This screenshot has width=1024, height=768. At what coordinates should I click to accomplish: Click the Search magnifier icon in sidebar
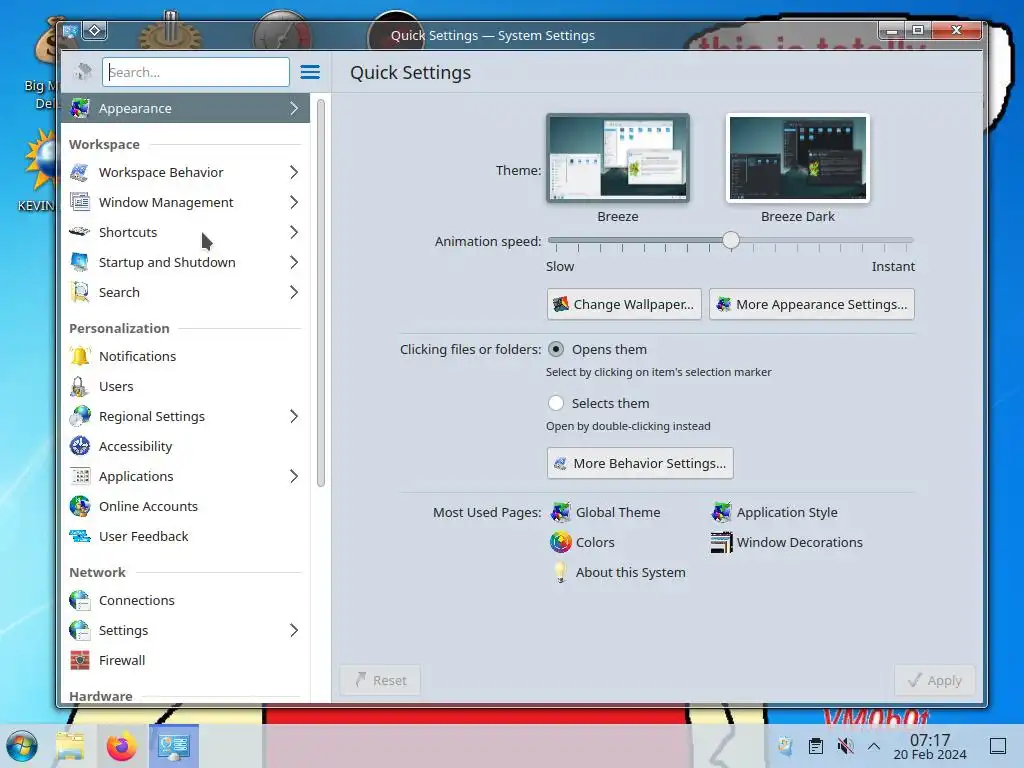tap(80, 293)
